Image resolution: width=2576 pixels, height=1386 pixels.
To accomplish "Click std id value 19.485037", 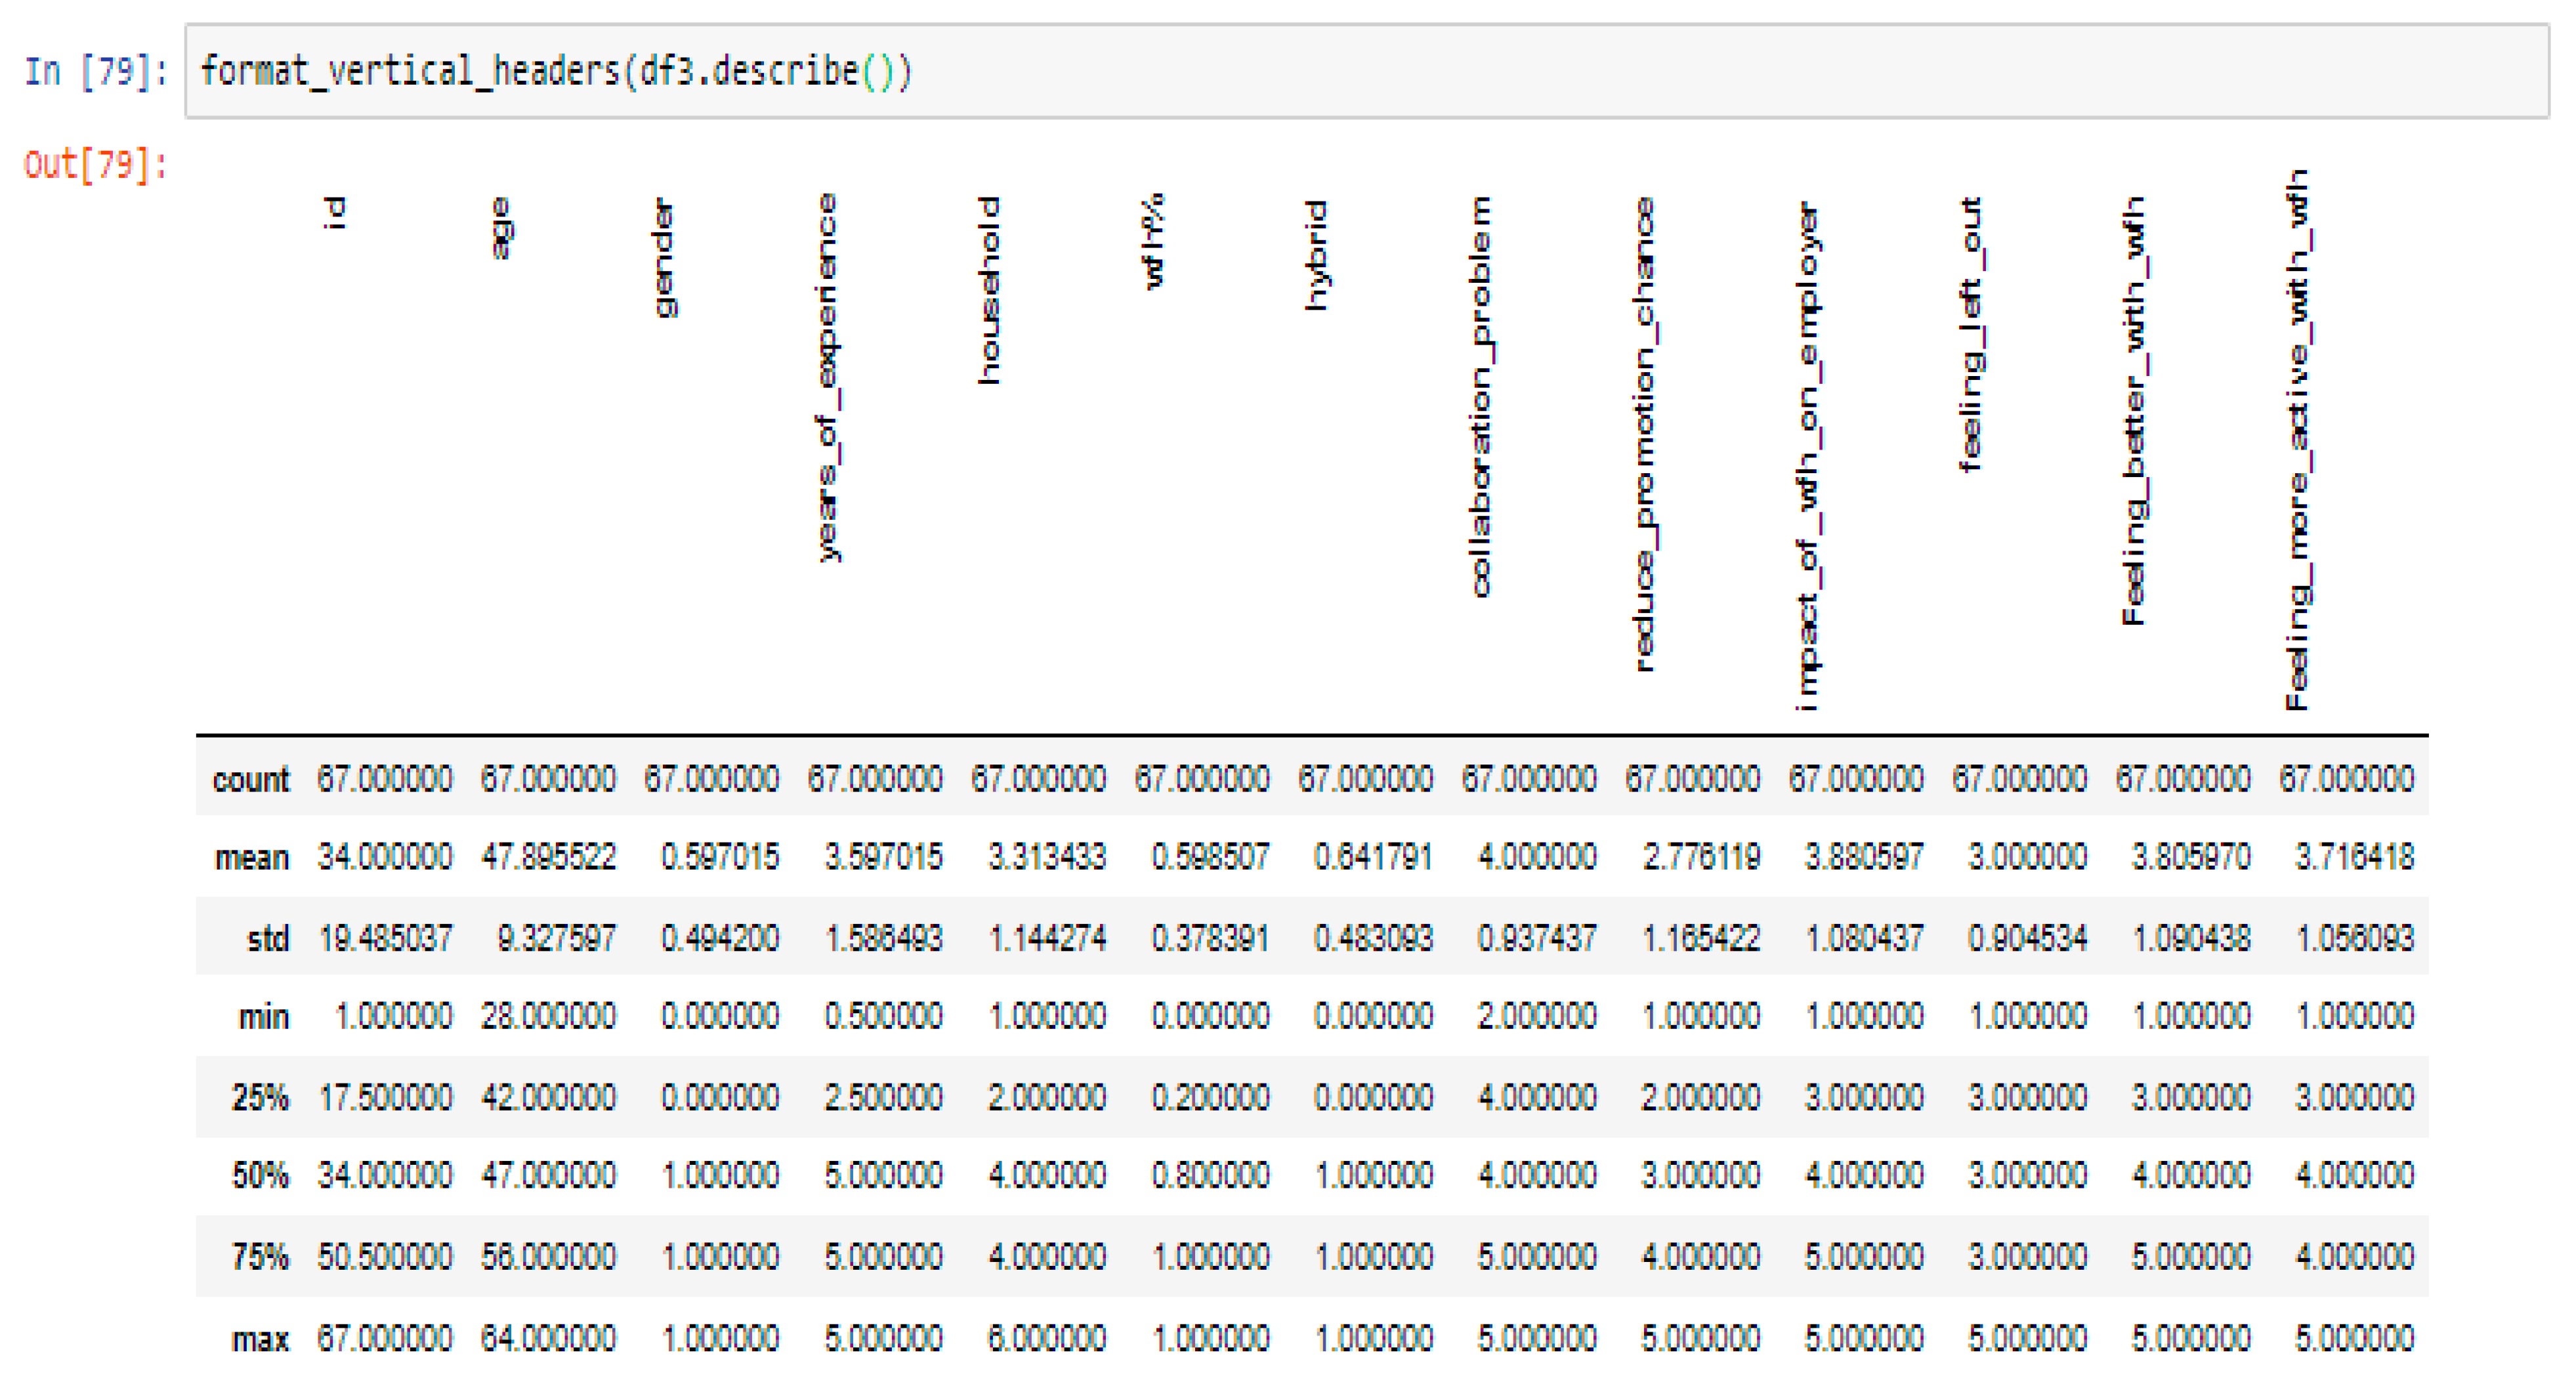I will pyautogui.click(x=385, y=938).
